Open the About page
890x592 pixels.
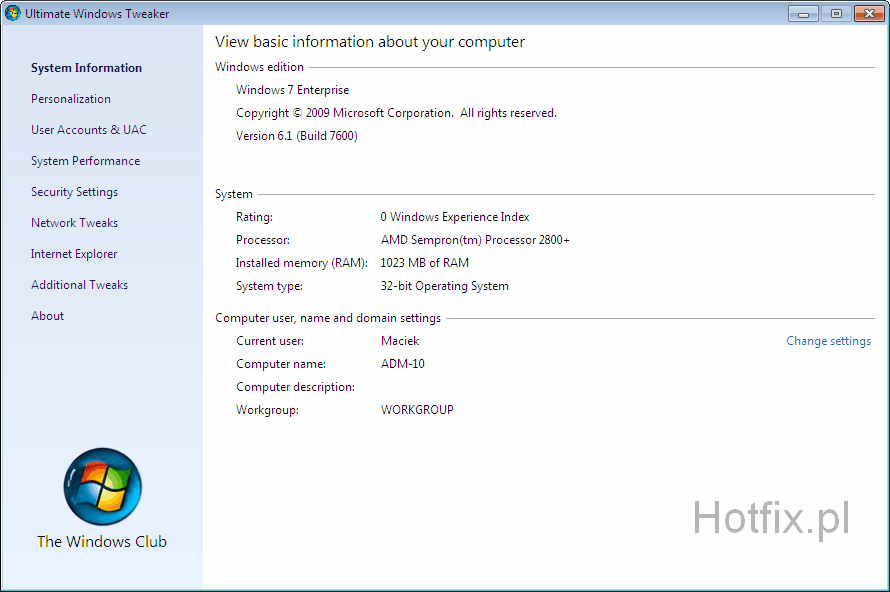[x=47, y=316]
